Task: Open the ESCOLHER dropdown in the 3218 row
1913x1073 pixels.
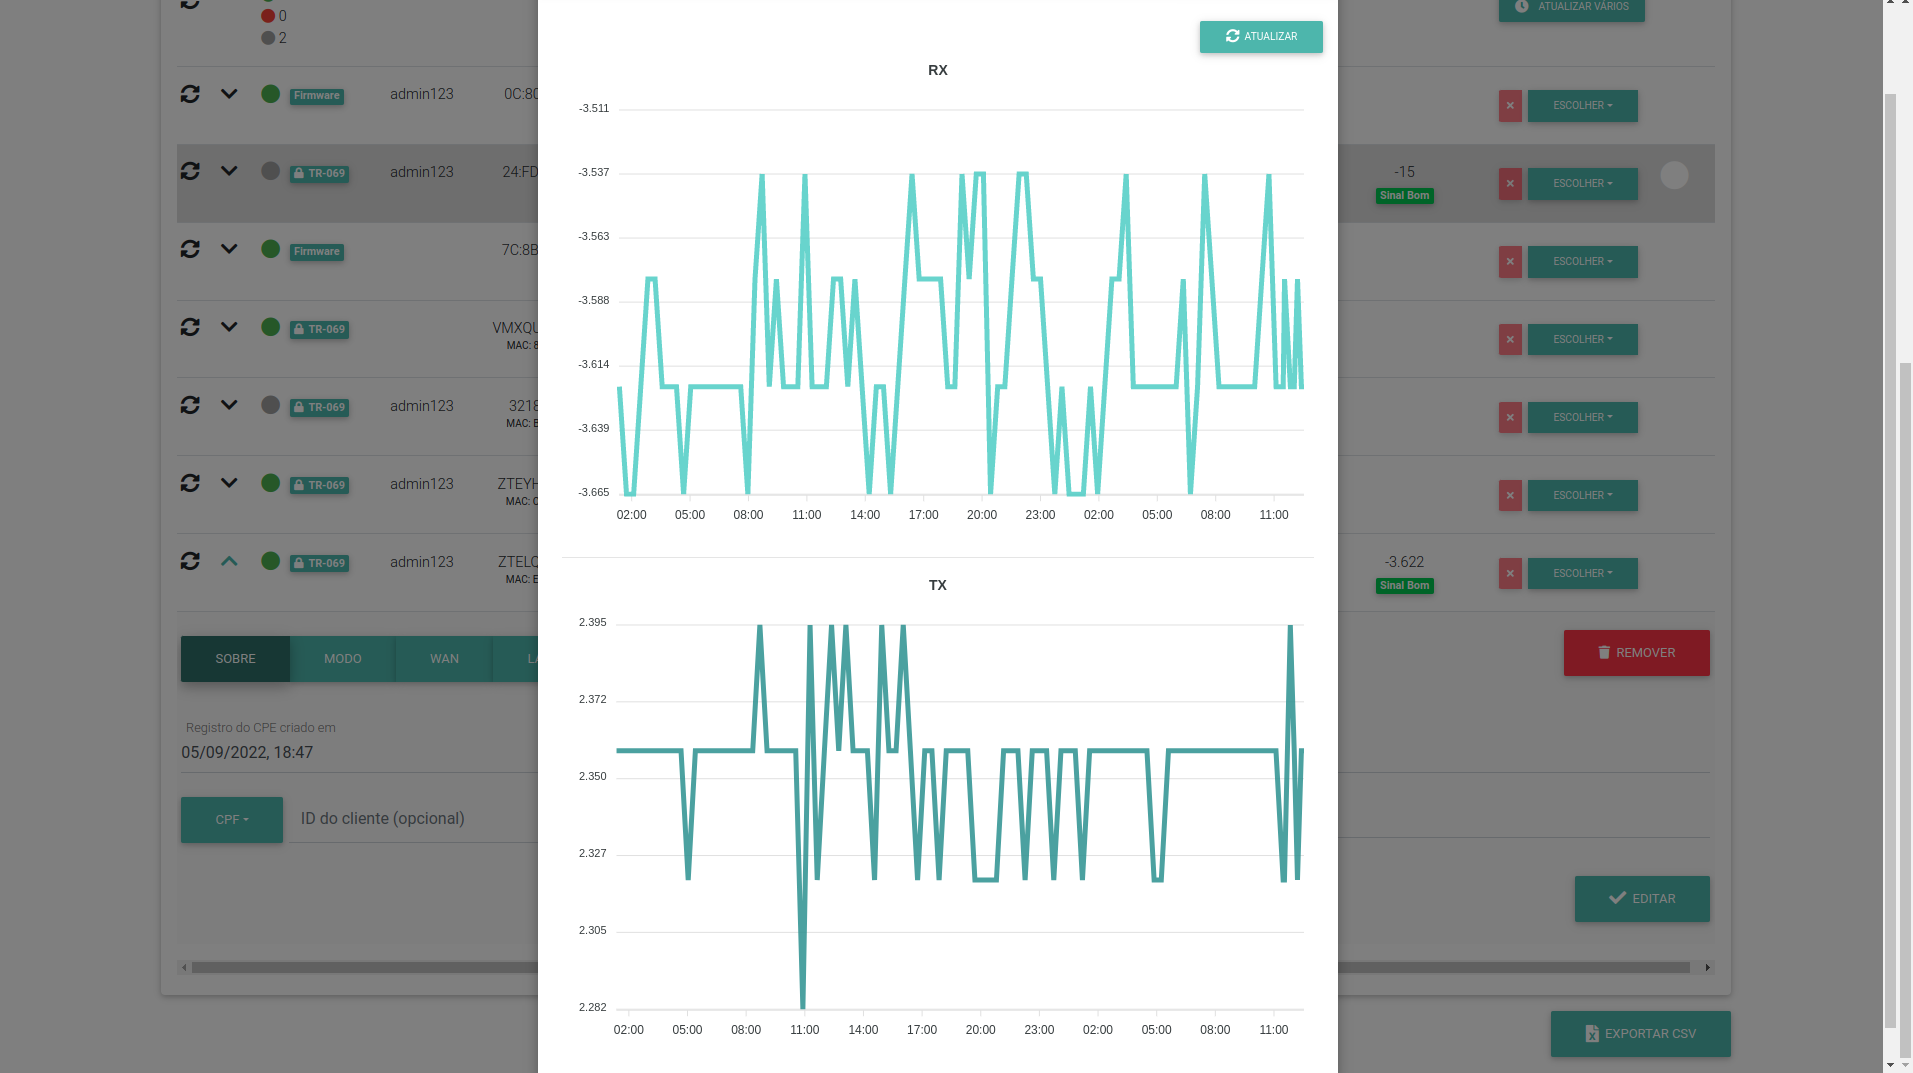Action: (1582, 418)
